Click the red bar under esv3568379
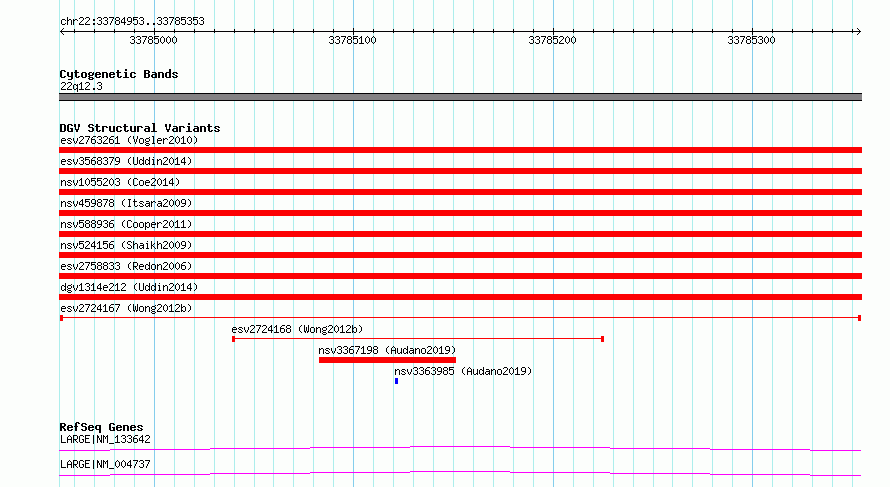The image size is (890, 487). click(x=460, y=171)
